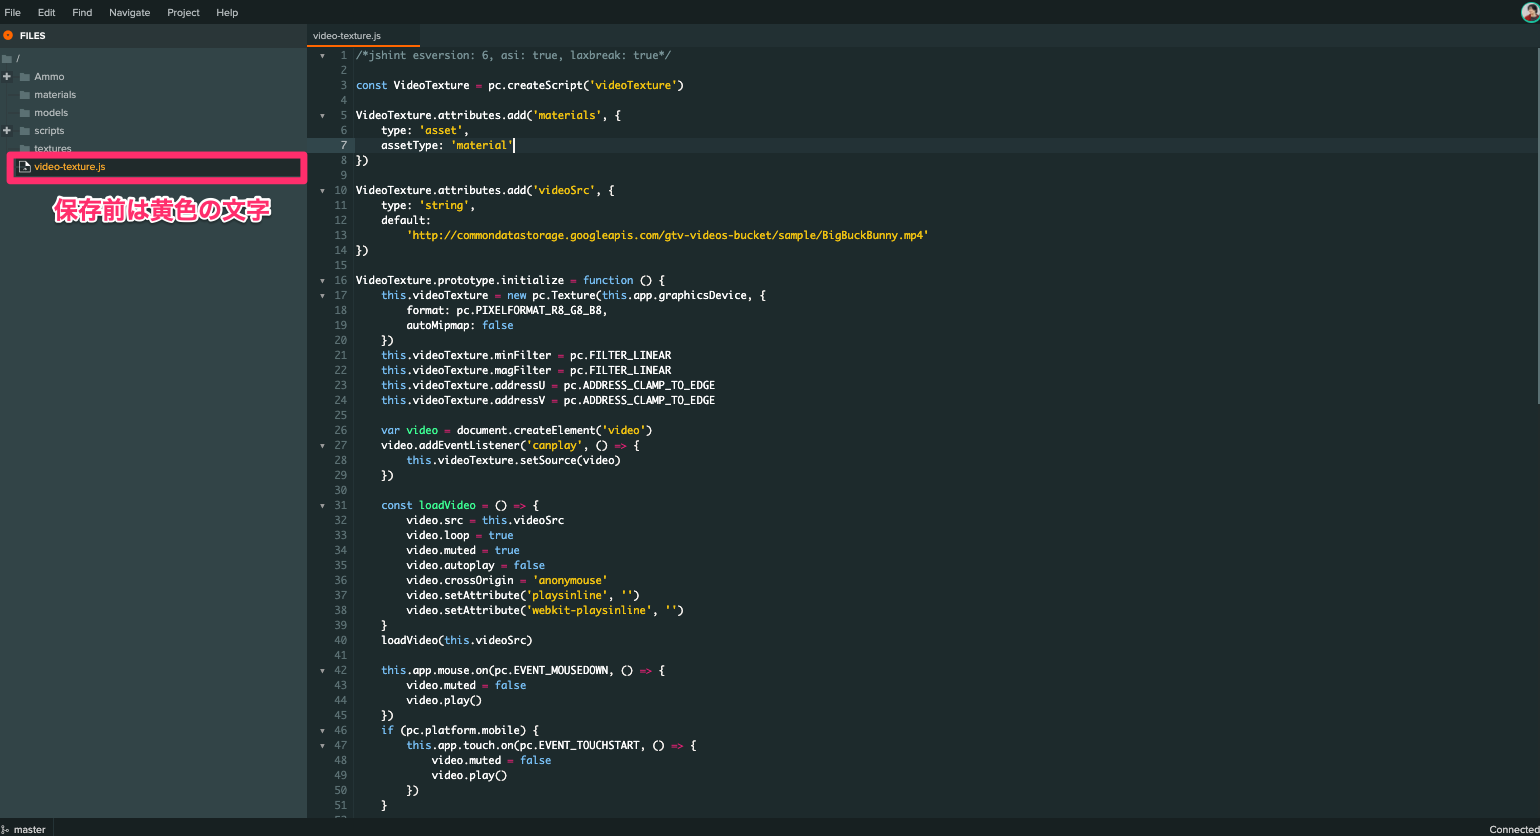The height and width of the screenshot is (836, 1540).
Task: Click the git branch icon beside master
Action: [x=5, y=829]
